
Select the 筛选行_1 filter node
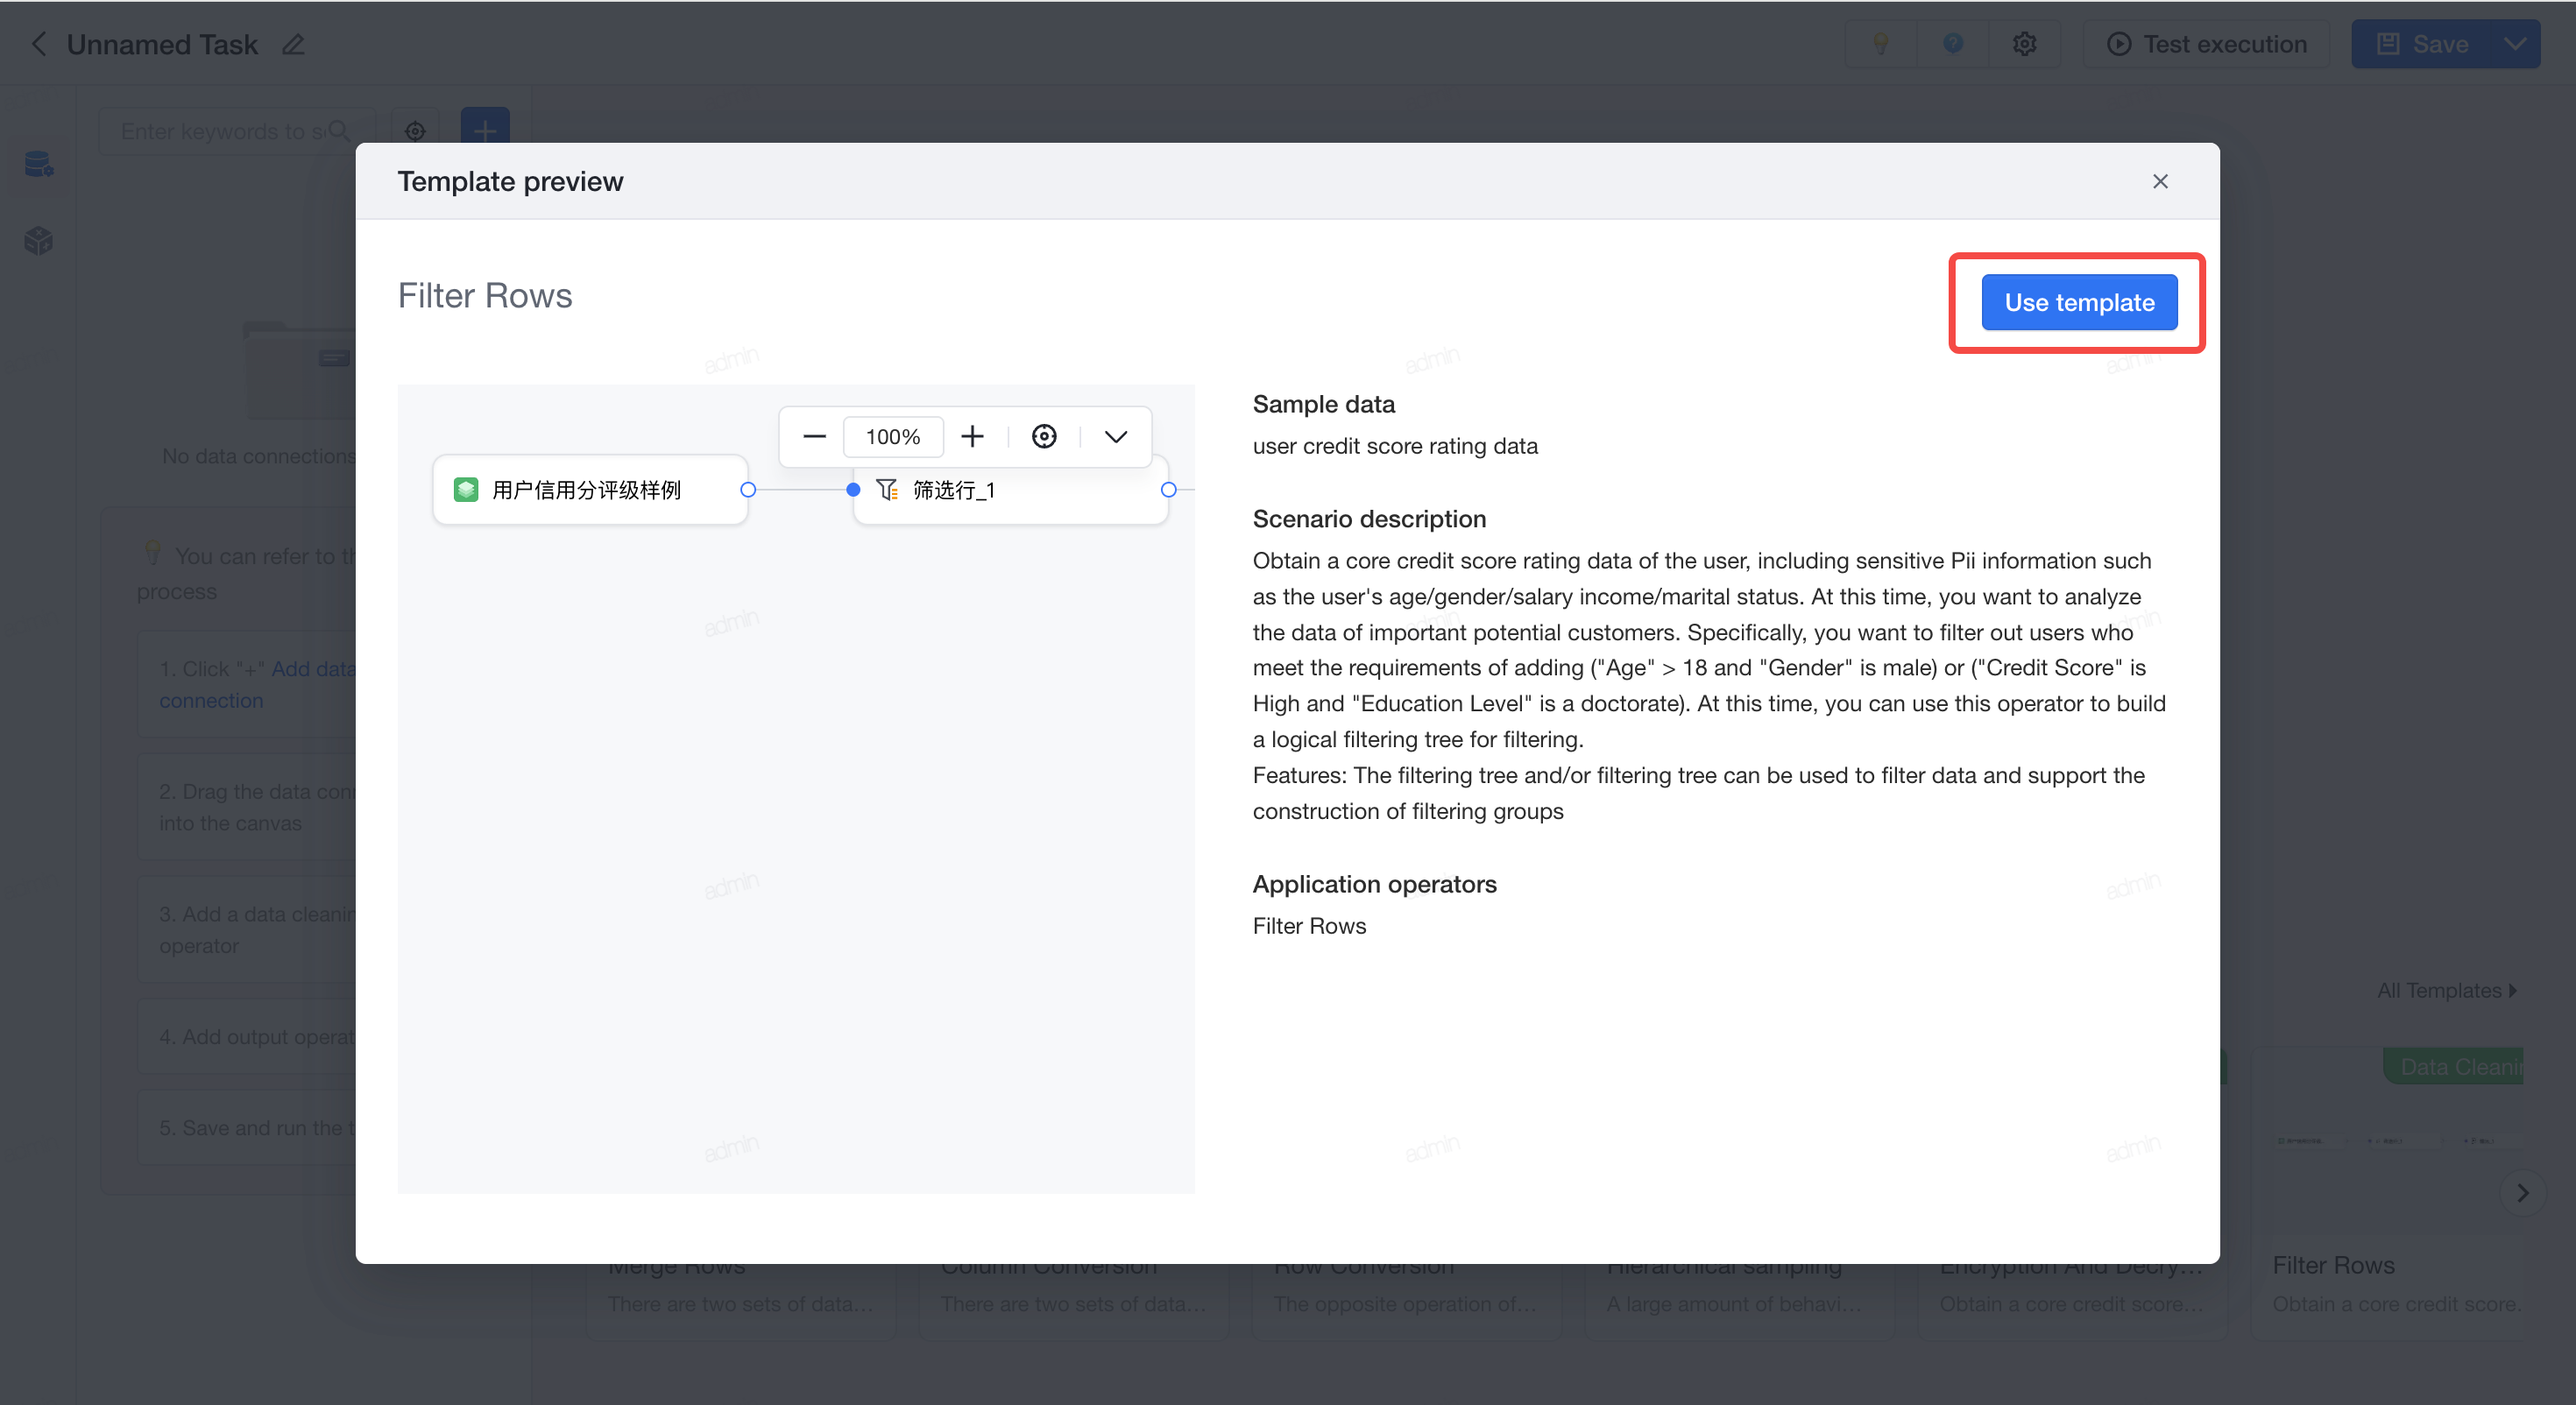tap(1010, 490)
